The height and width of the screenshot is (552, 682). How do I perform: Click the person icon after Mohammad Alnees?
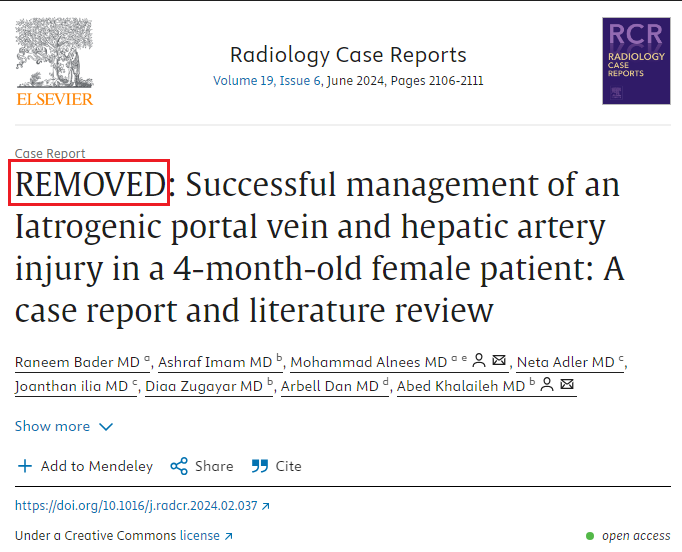coord(479,360)
